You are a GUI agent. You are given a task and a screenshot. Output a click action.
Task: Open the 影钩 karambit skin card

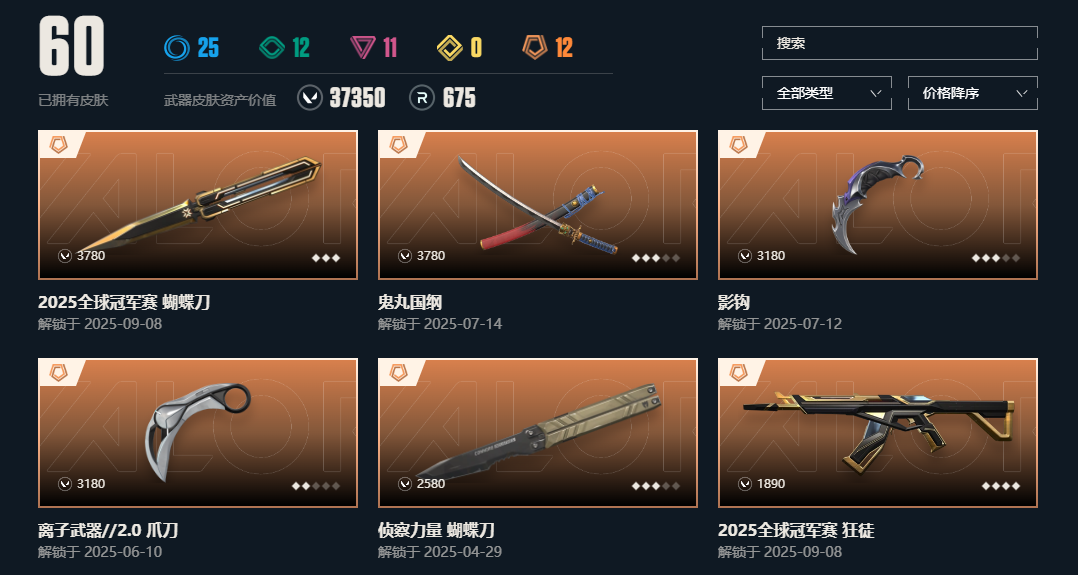(x=878, y=205)
